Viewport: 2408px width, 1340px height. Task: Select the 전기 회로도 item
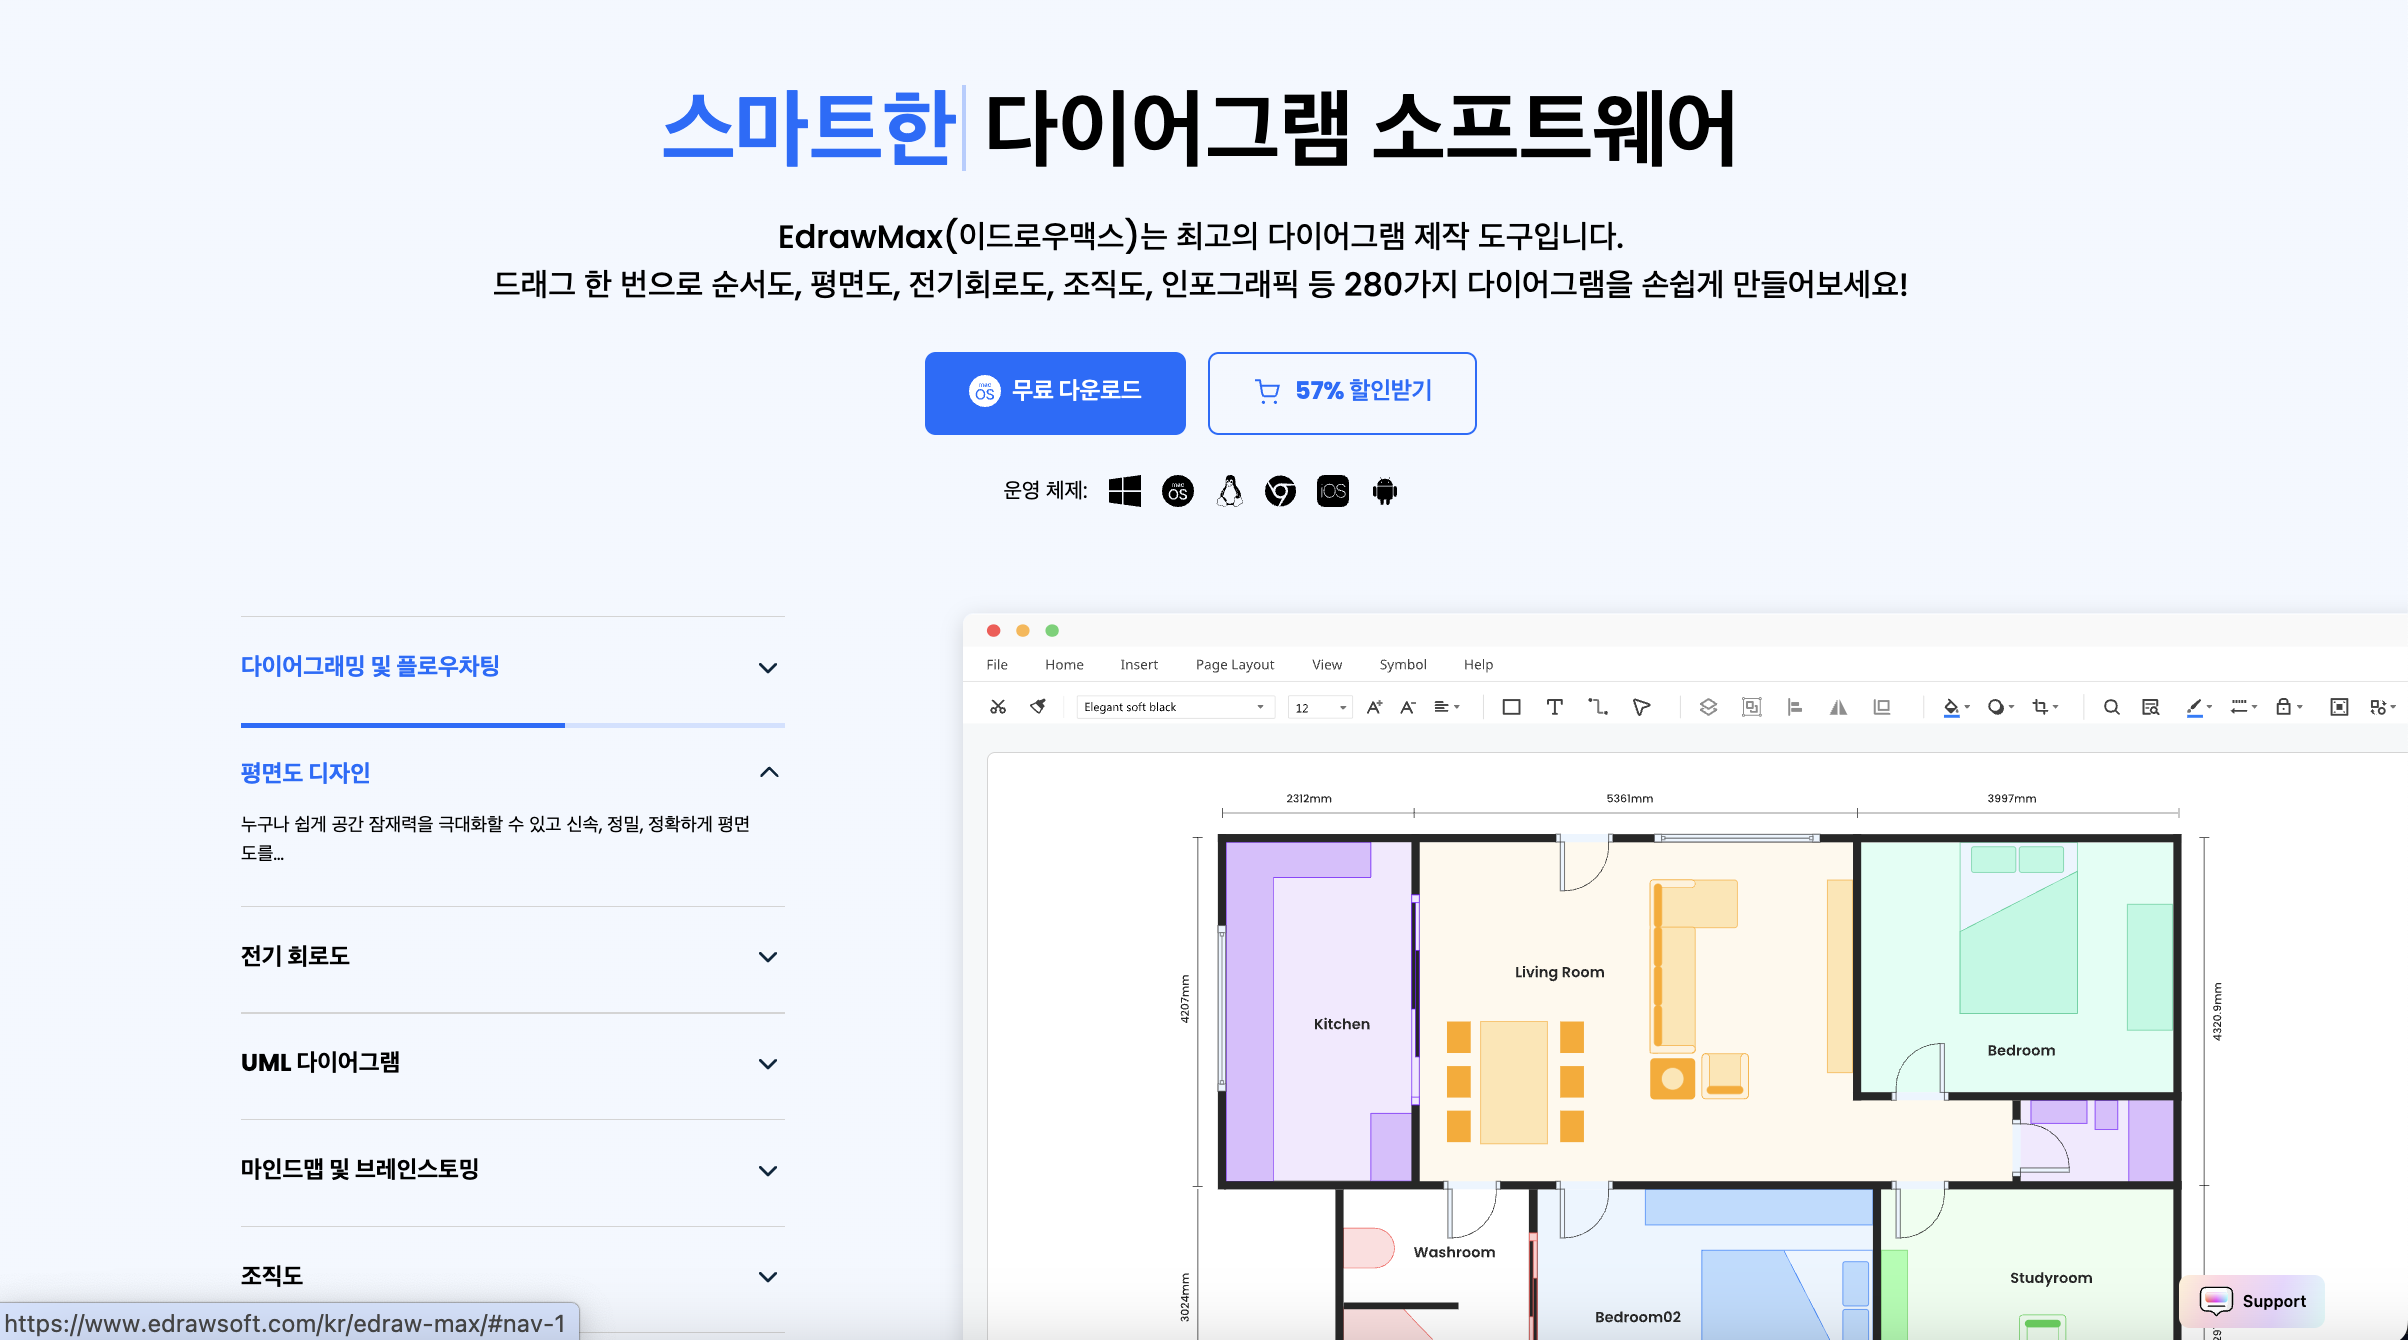pos(295,956)
